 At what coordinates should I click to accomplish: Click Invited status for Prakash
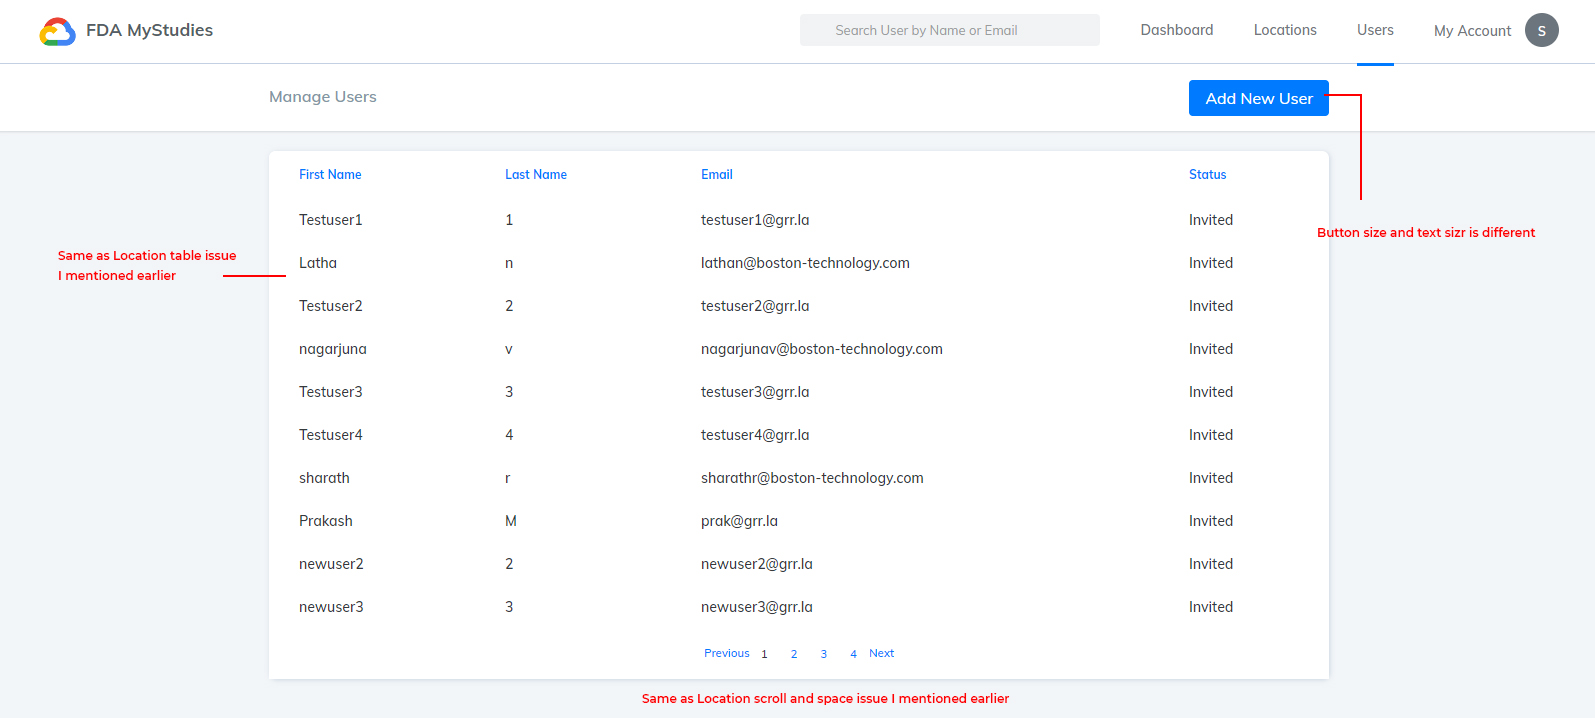pos(1211,521)
